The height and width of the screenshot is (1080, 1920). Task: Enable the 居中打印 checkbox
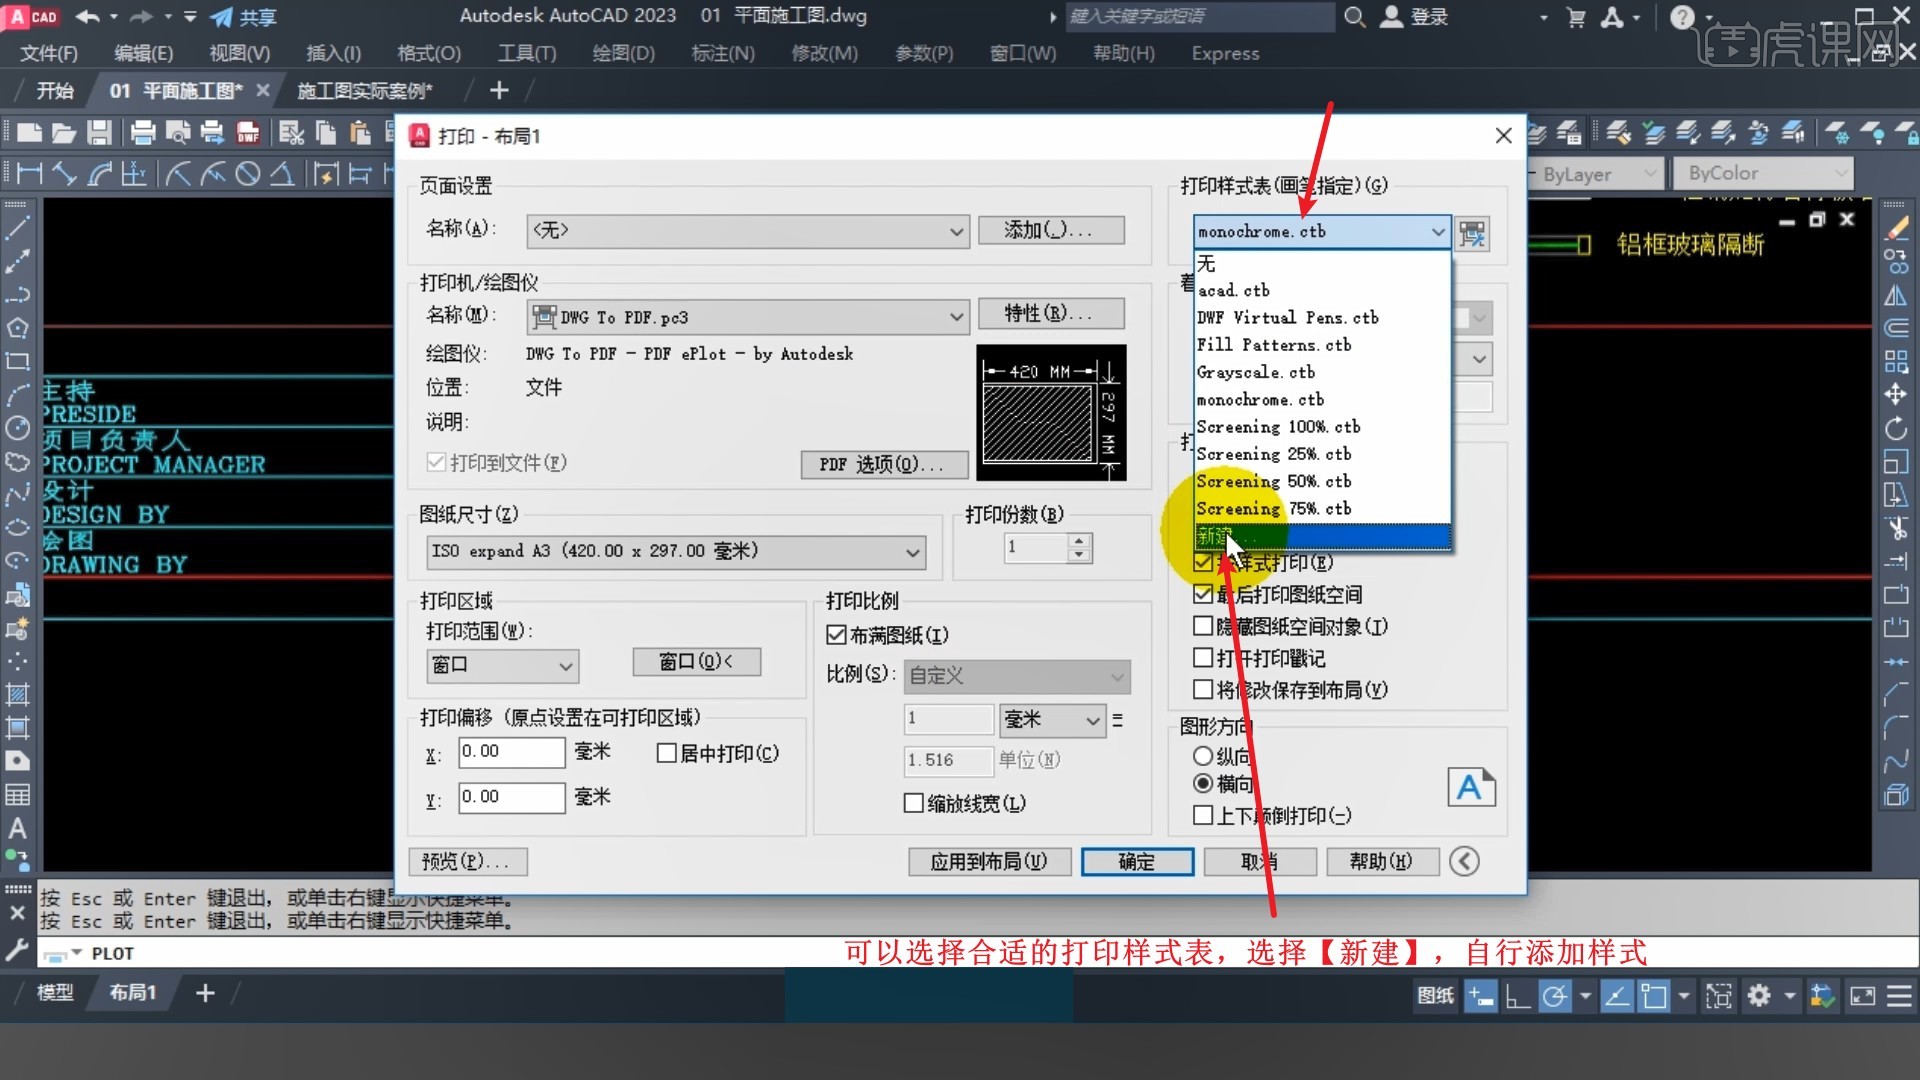pyautogui.click(x=666, y=753)
